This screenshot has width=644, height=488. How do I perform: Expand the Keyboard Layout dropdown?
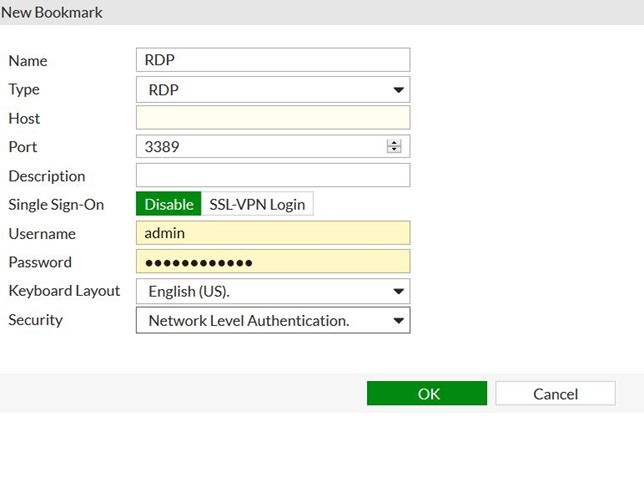pyautogui.click(x=272, y=291)
